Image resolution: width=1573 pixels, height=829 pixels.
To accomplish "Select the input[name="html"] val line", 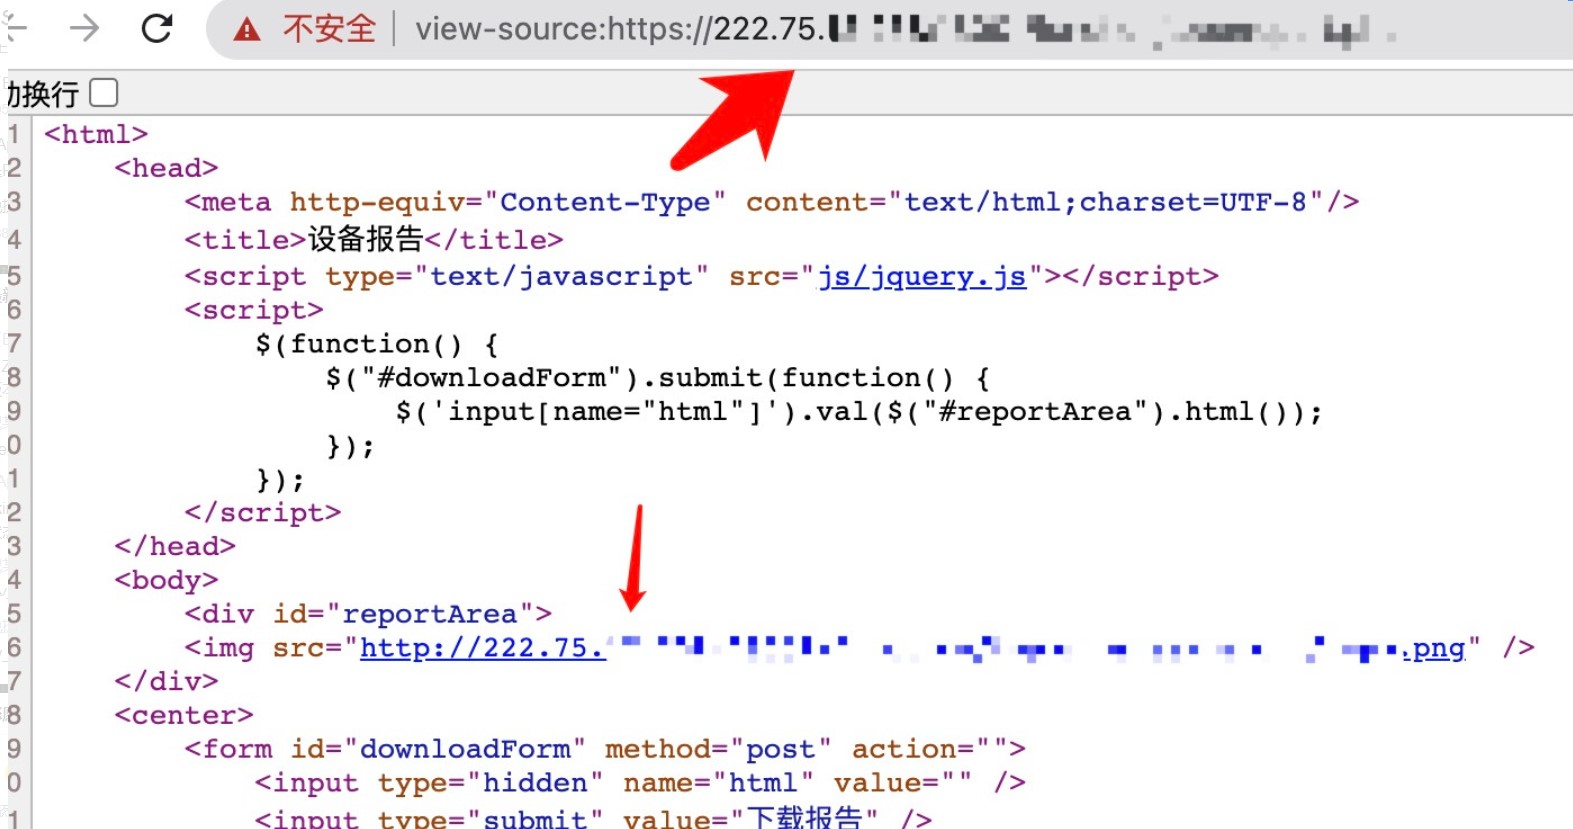I will click(859, 412).
